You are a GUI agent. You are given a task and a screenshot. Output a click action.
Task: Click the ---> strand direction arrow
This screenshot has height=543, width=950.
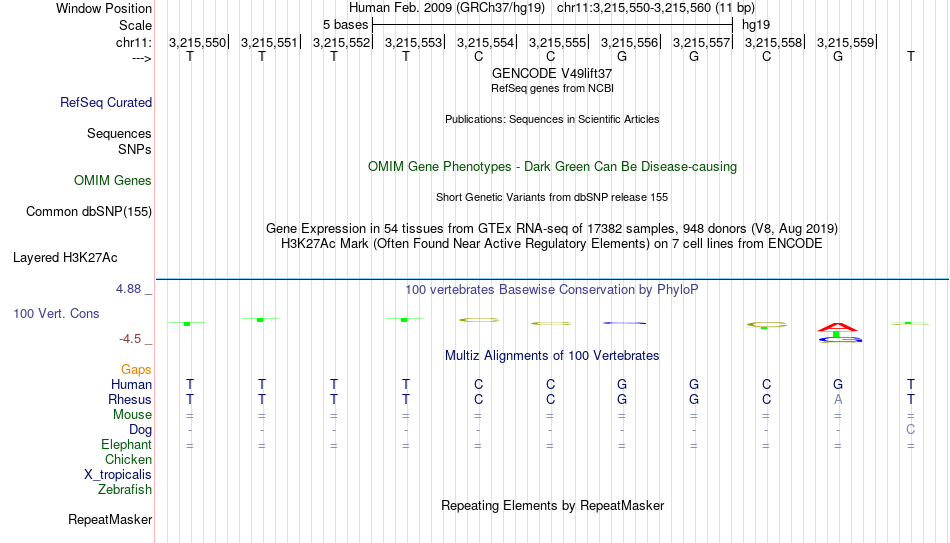[x=142, y=58]
